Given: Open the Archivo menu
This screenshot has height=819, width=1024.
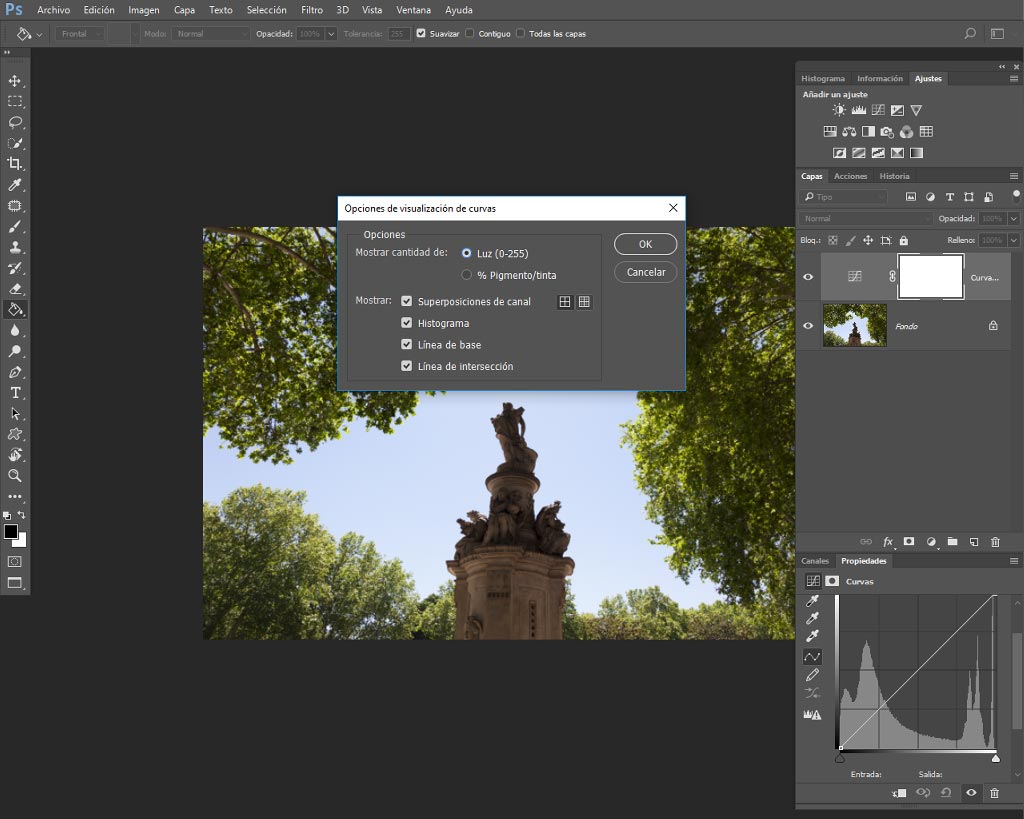Looking at the screenshot, I should coord(54,10).
